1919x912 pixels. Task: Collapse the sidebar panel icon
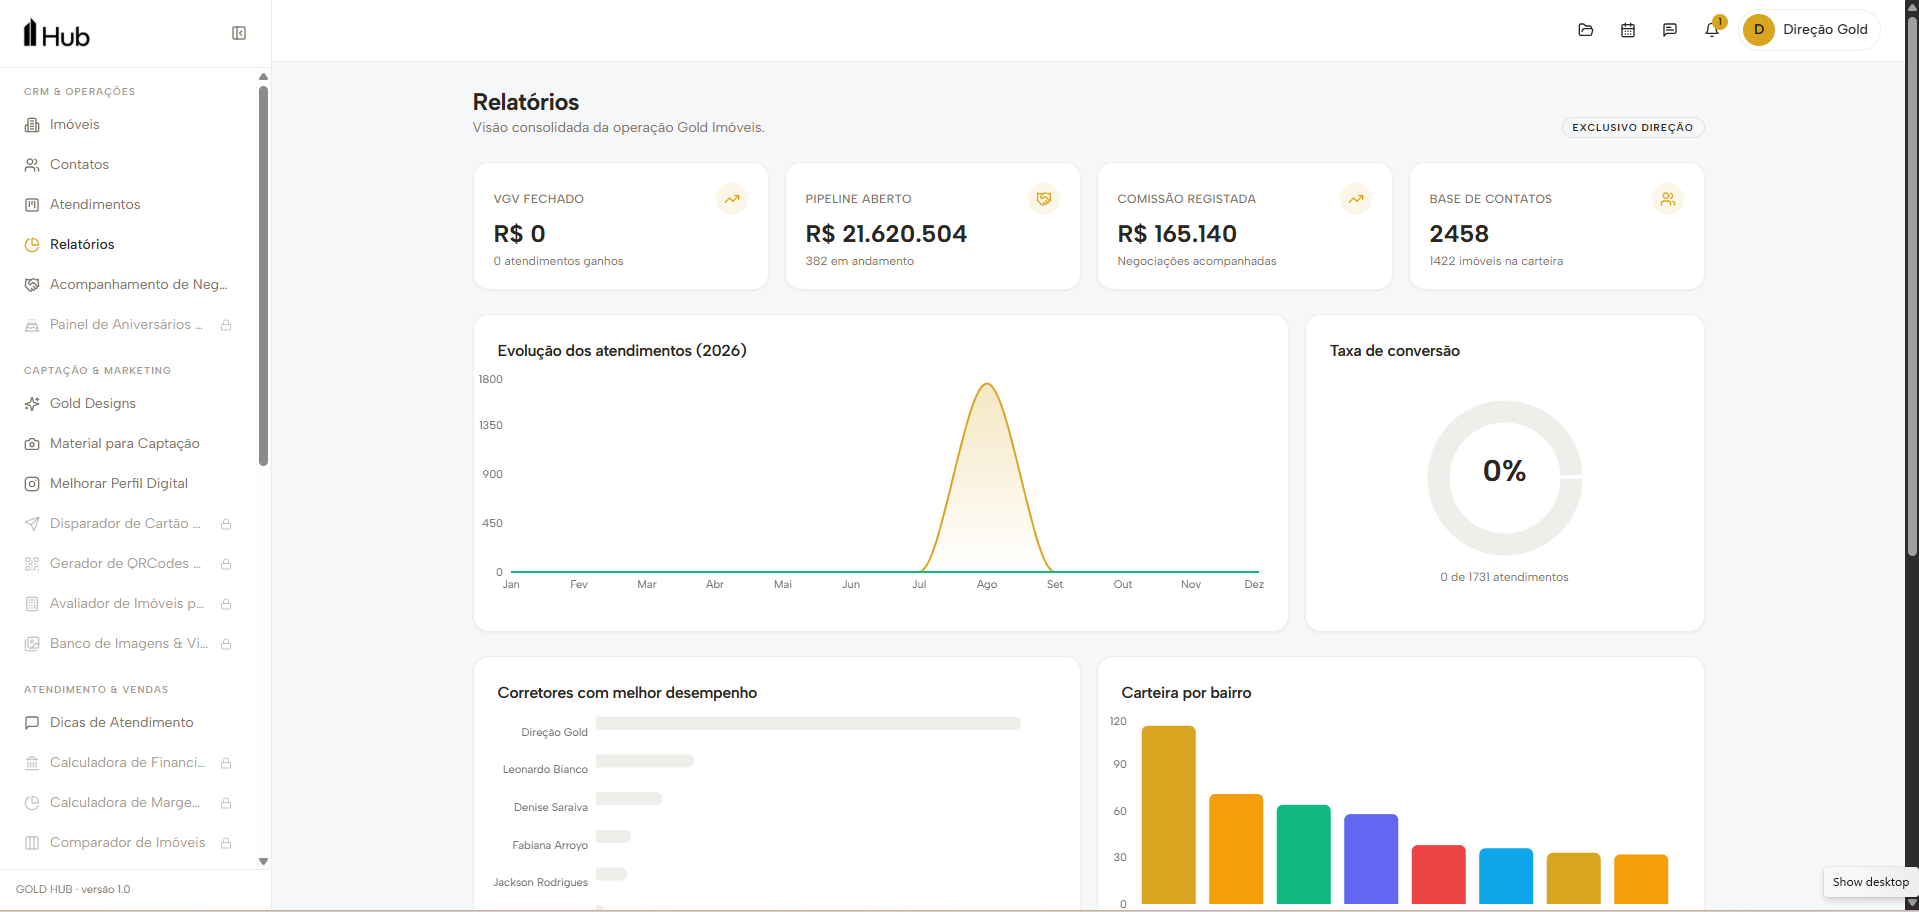[239, 33]
